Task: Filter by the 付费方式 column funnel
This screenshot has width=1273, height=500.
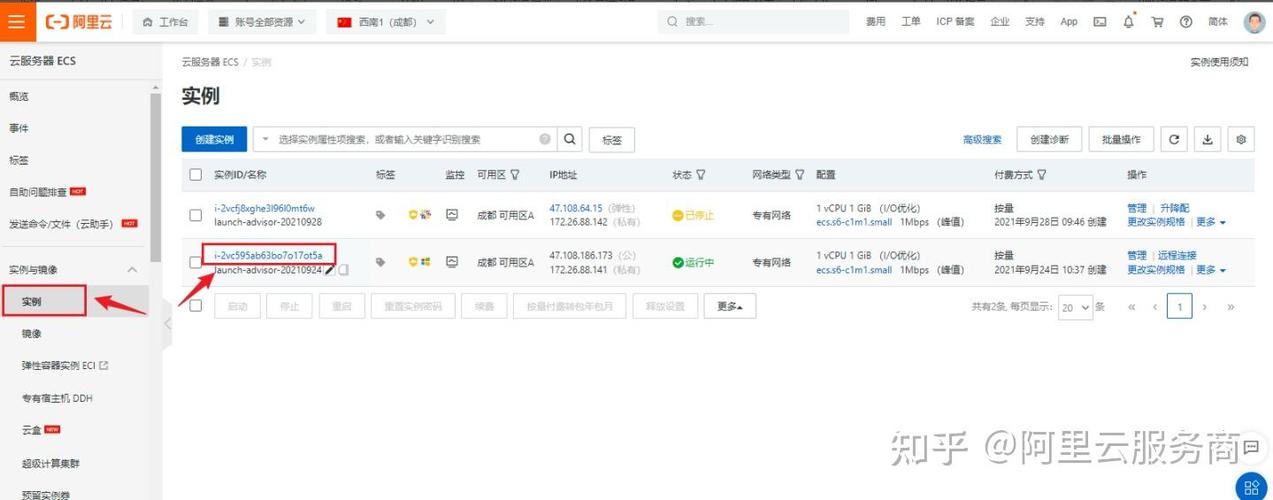Action: 1042,175
